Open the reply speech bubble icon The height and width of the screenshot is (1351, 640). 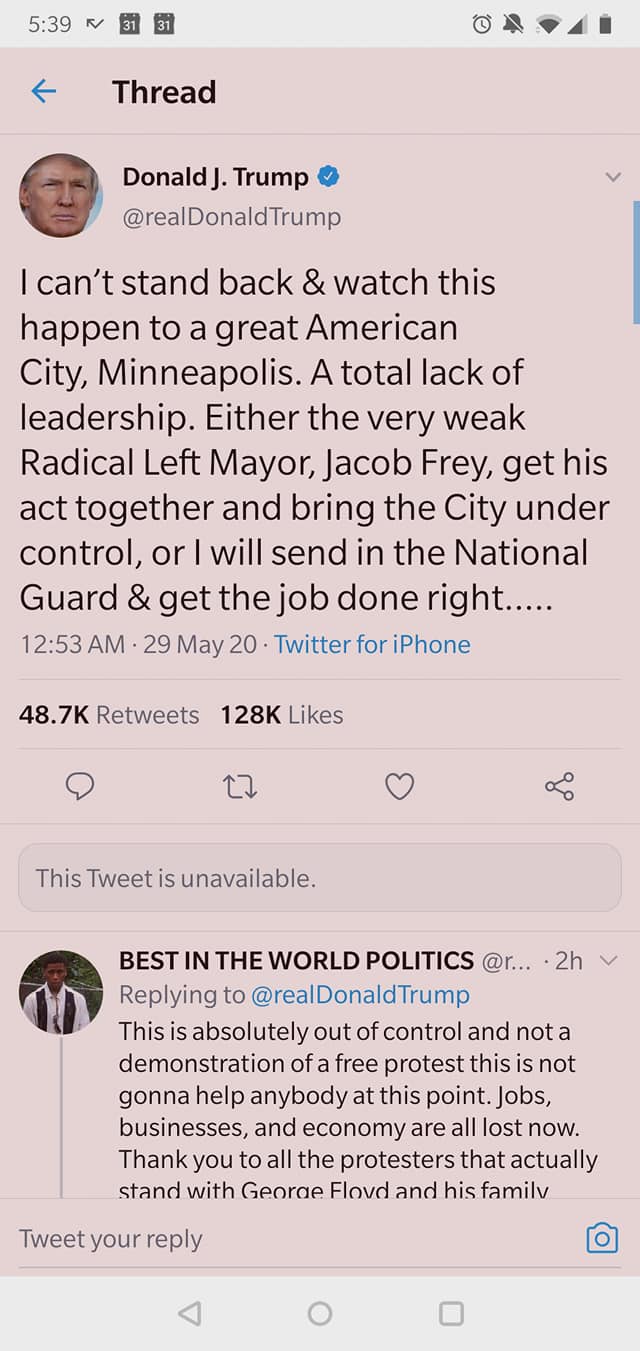[80, 787]
